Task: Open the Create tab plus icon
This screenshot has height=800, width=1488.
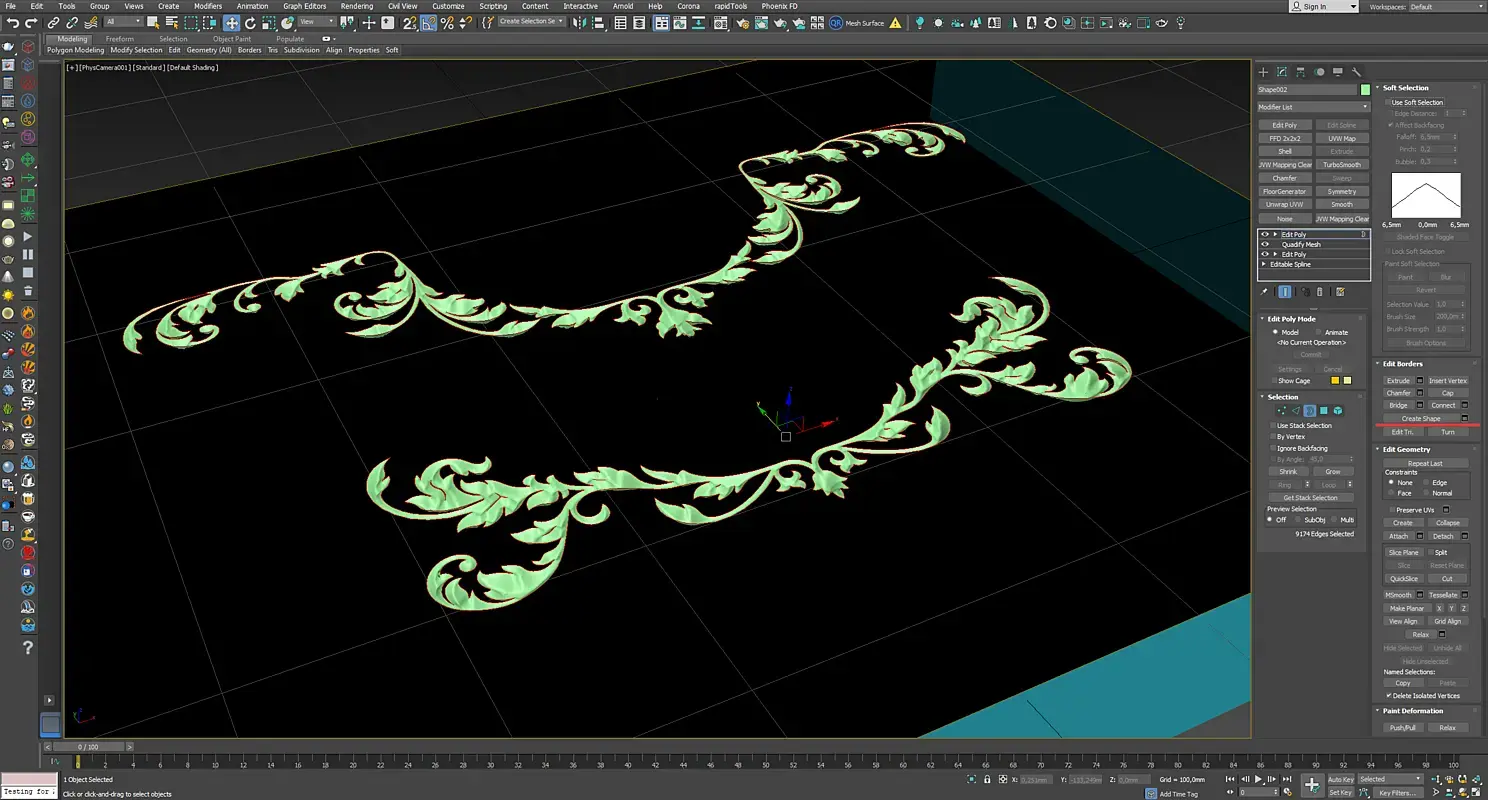Action: click(1263, 72)
